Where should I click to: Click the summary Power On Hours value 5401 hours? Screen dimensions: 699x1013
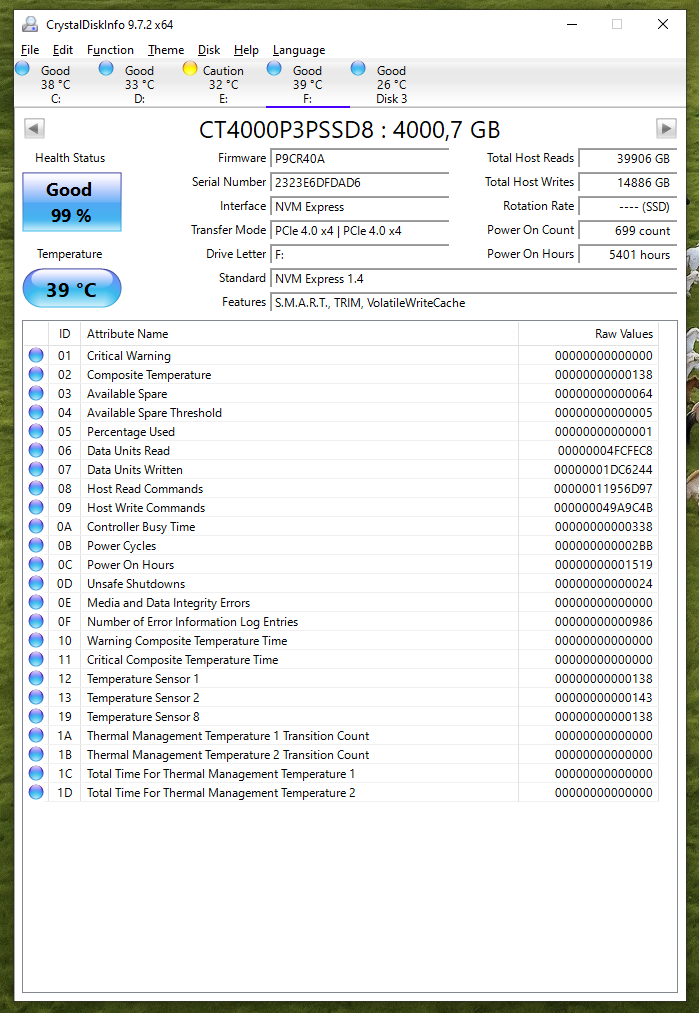pyautogui.click(x=628, y=255)
